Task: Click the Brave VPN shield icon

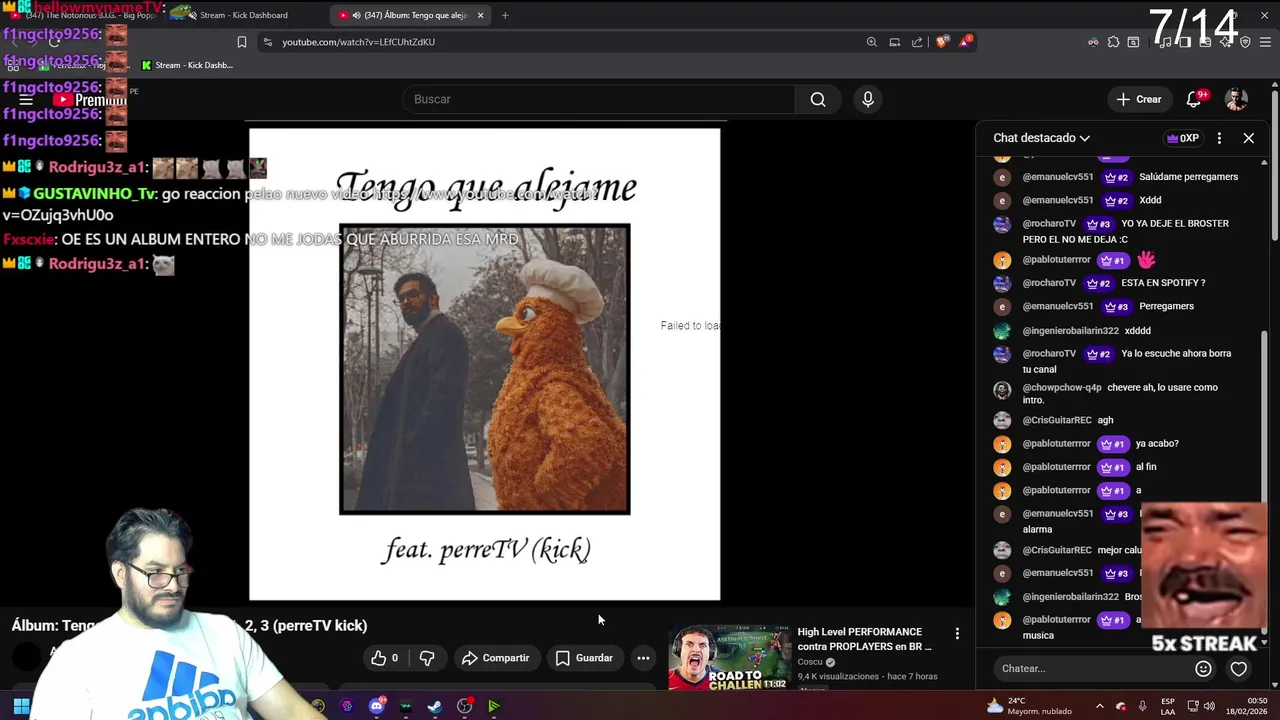Action: (x=1245, y=42)
